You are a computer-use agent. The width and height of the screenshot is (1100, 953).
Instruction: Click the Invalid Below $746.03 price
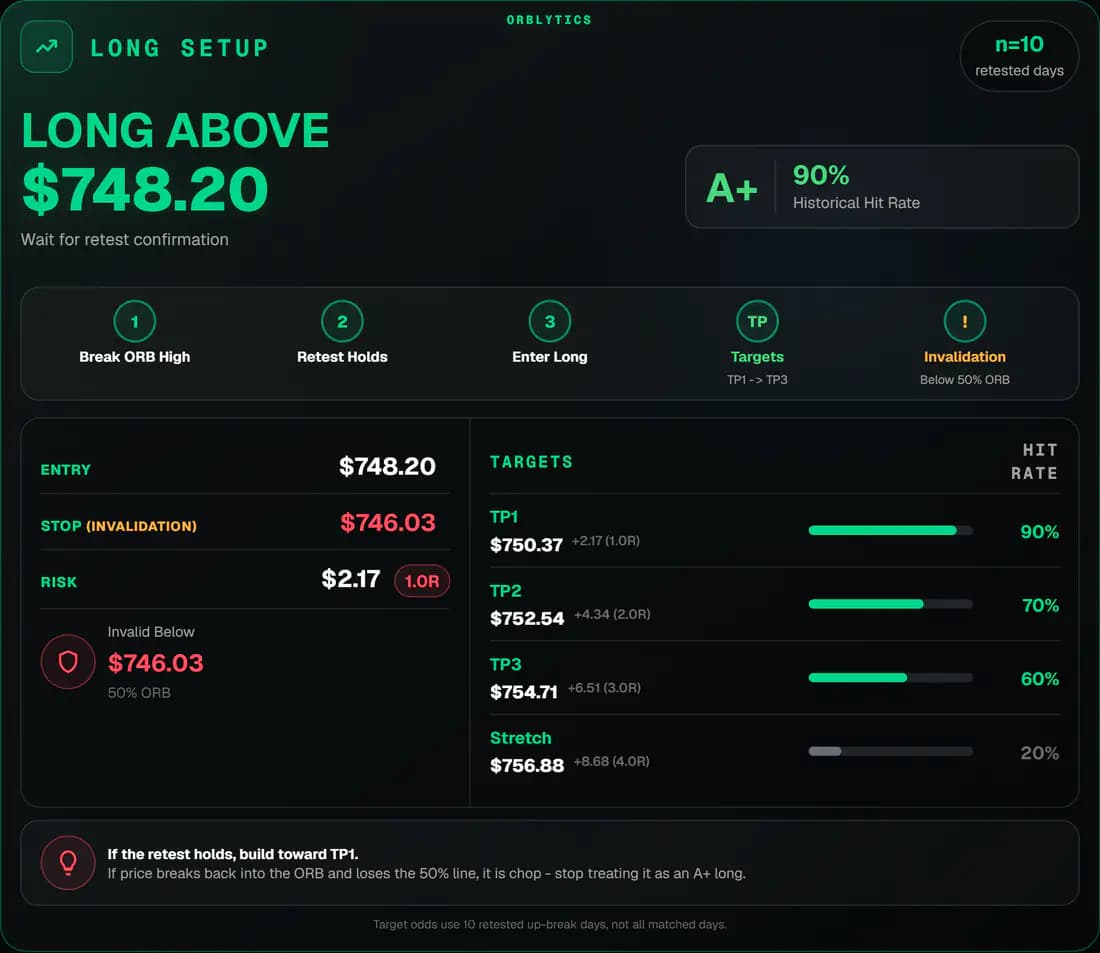click(x=156, y=663)
